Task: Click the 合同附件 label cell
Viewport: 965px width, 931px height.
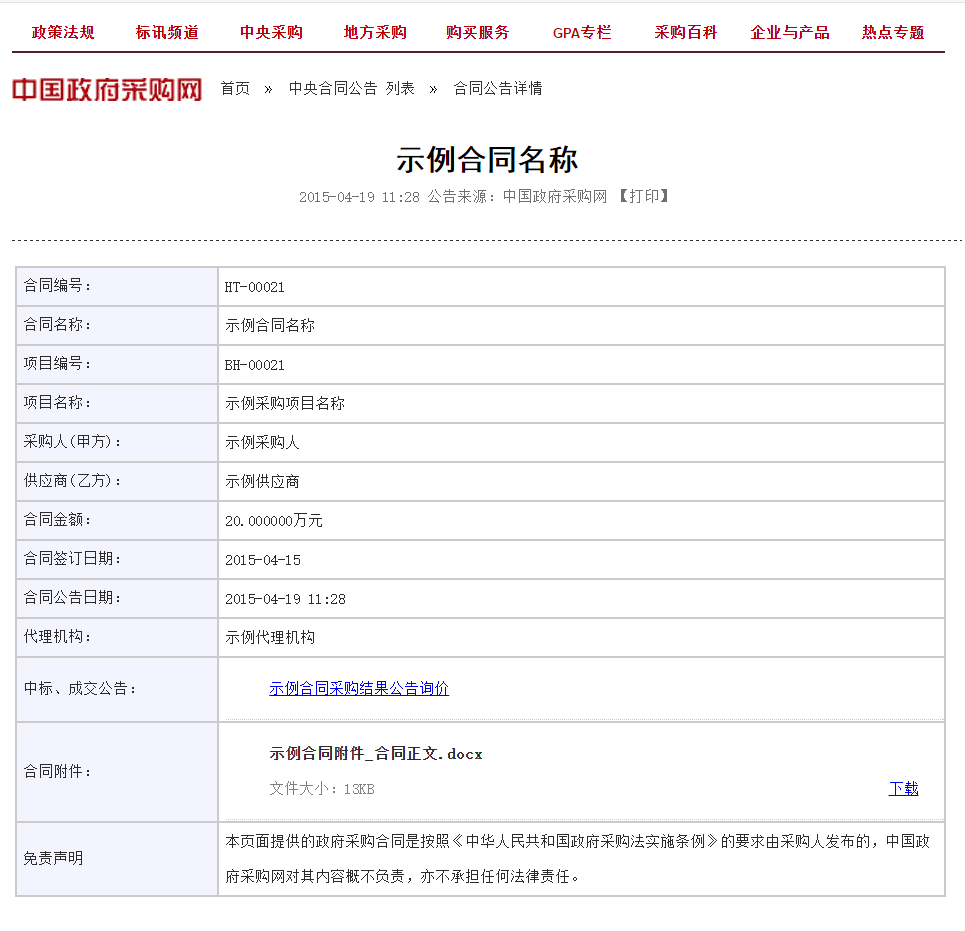Action: tap(117, 772)
